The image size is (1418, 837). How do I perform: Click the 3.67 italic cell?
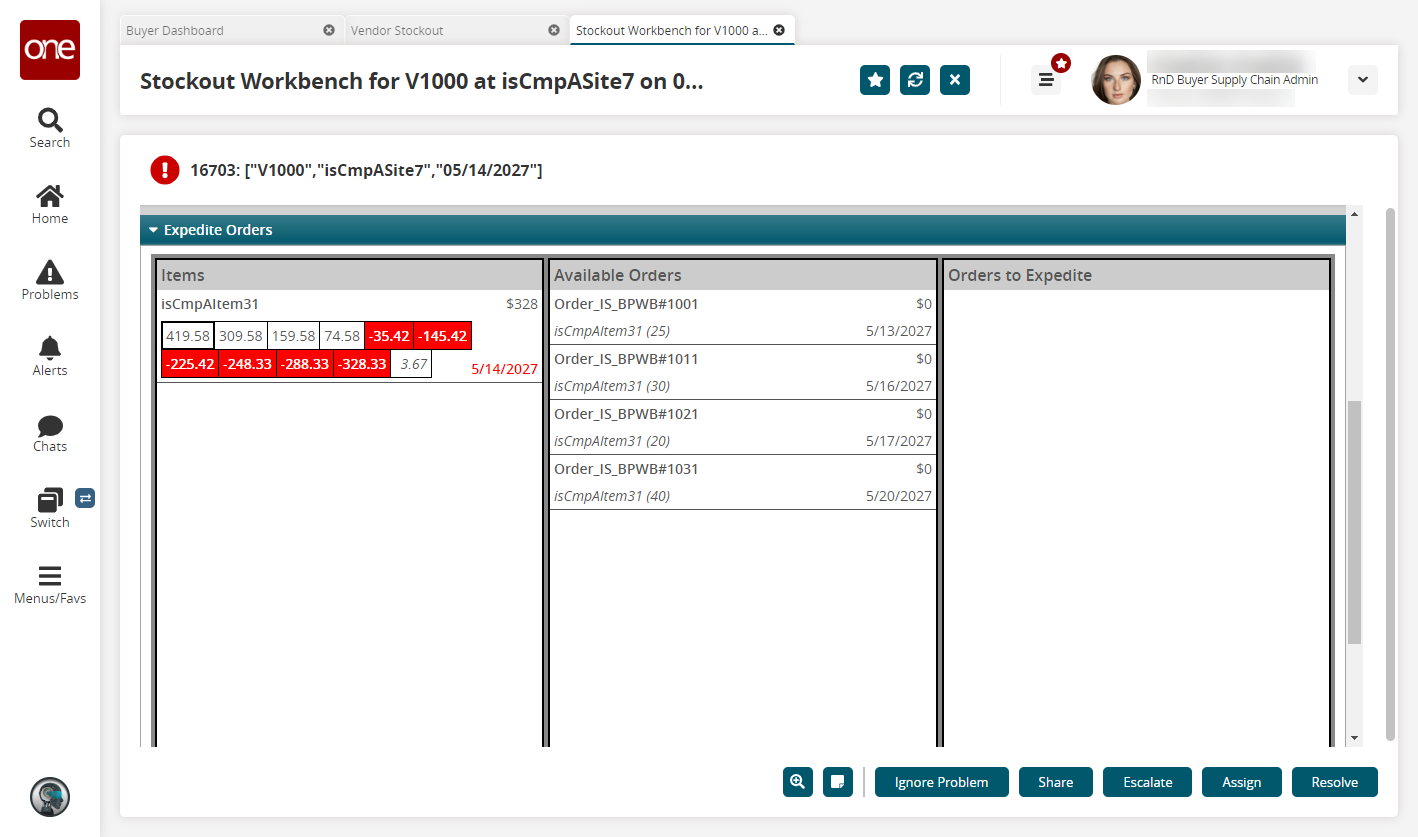tap(411, 364)
